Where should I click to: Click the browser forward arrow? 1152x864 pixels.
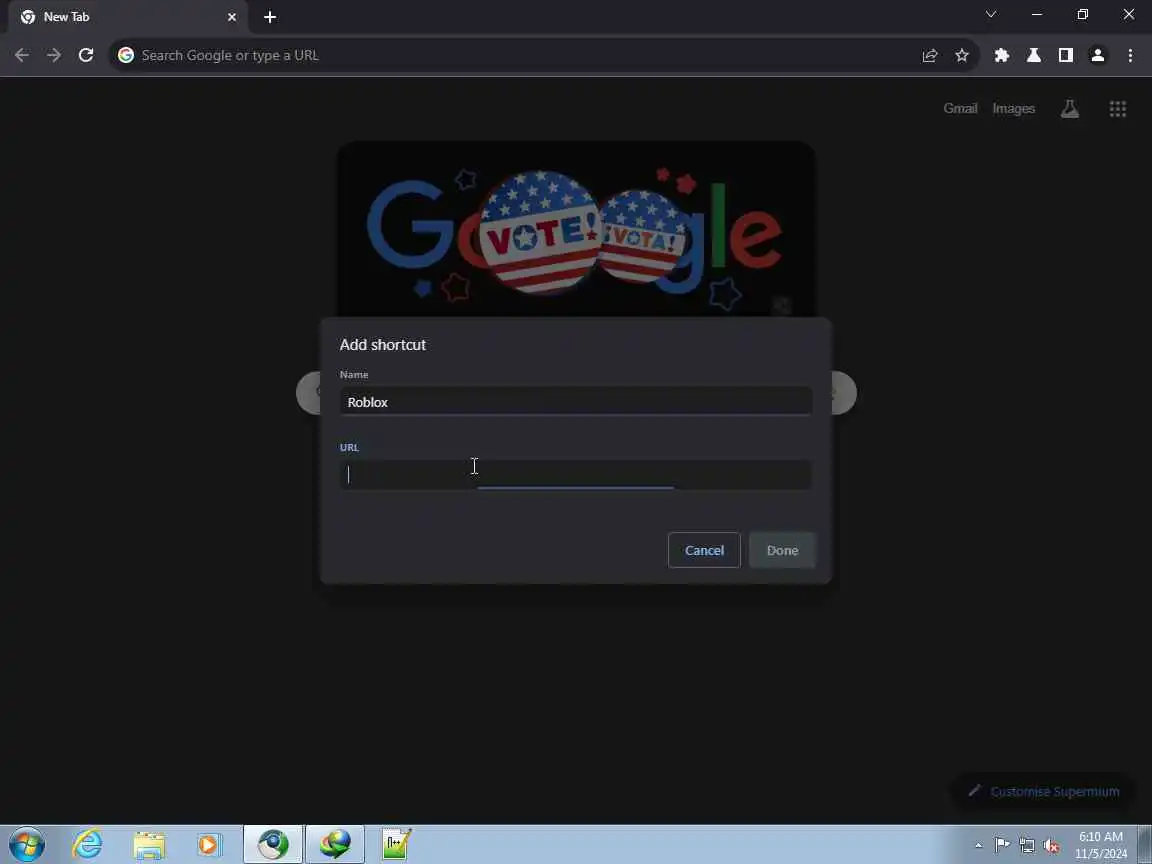pos(54,55)
